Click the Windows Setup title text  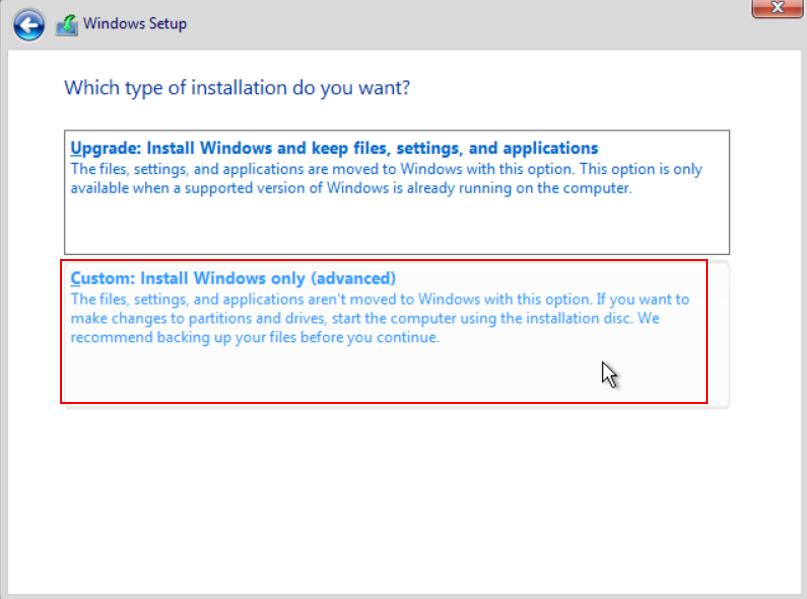(135, 24)
